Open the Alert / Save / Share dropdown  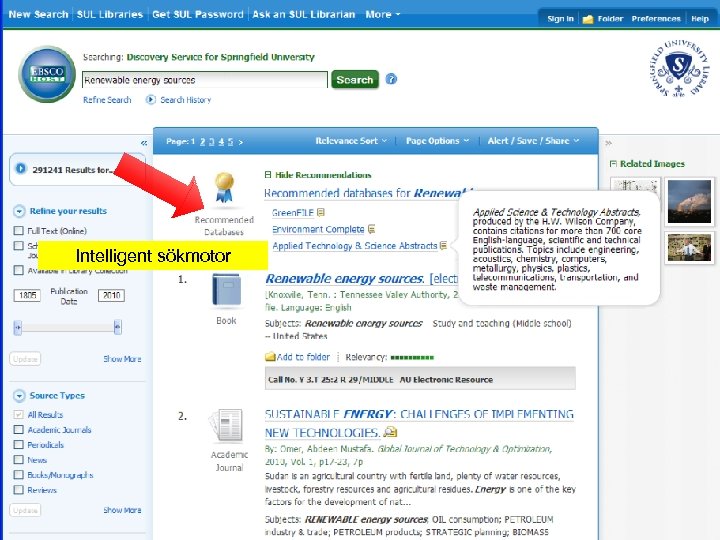[533, 141]
